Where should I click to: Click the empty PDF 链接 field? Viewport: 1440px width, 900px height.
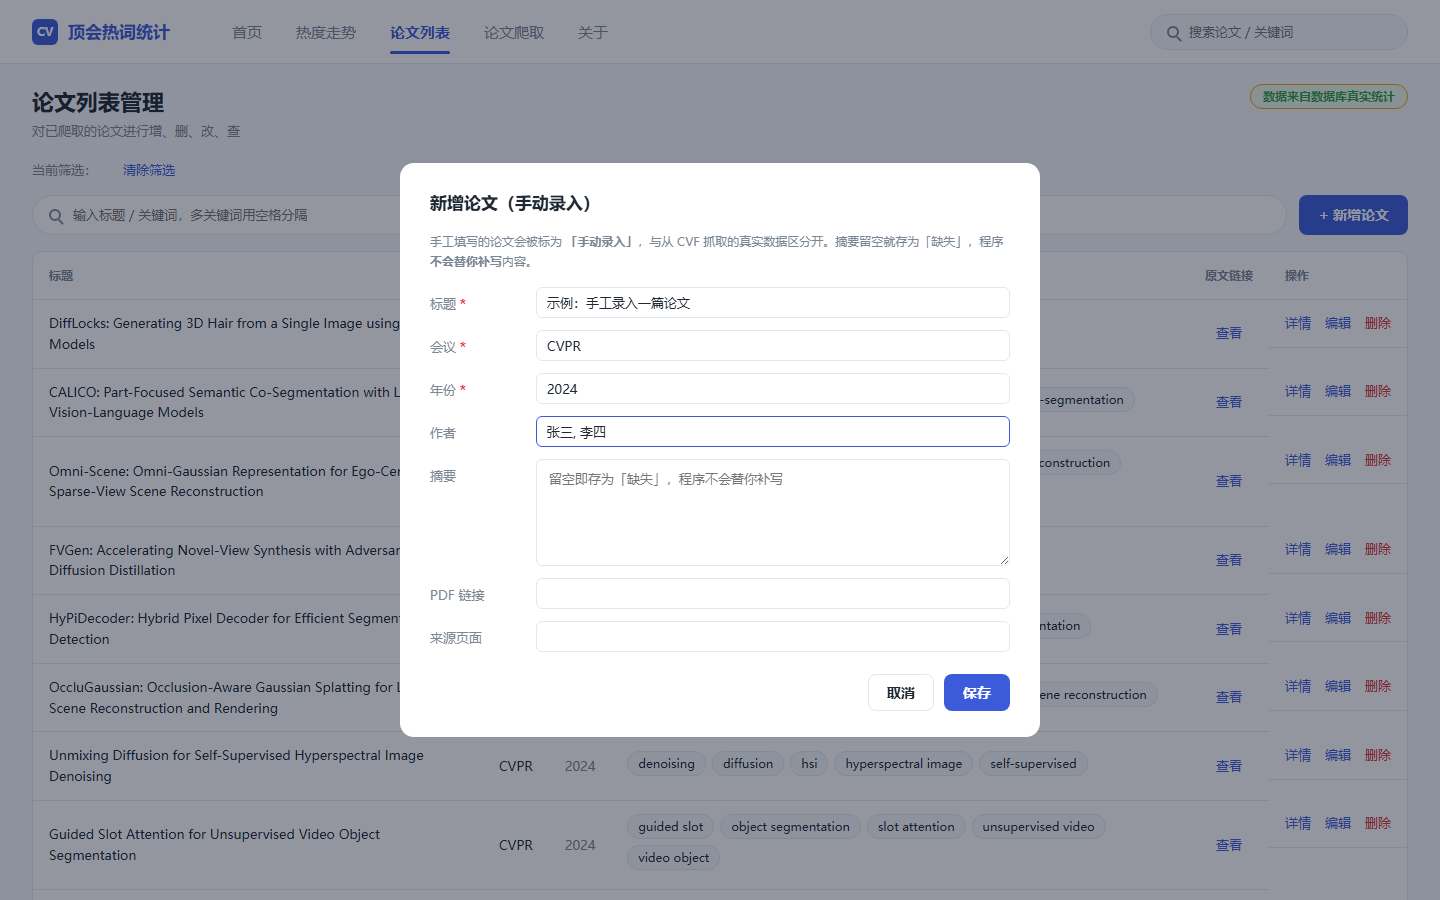(x=773, y=594)
